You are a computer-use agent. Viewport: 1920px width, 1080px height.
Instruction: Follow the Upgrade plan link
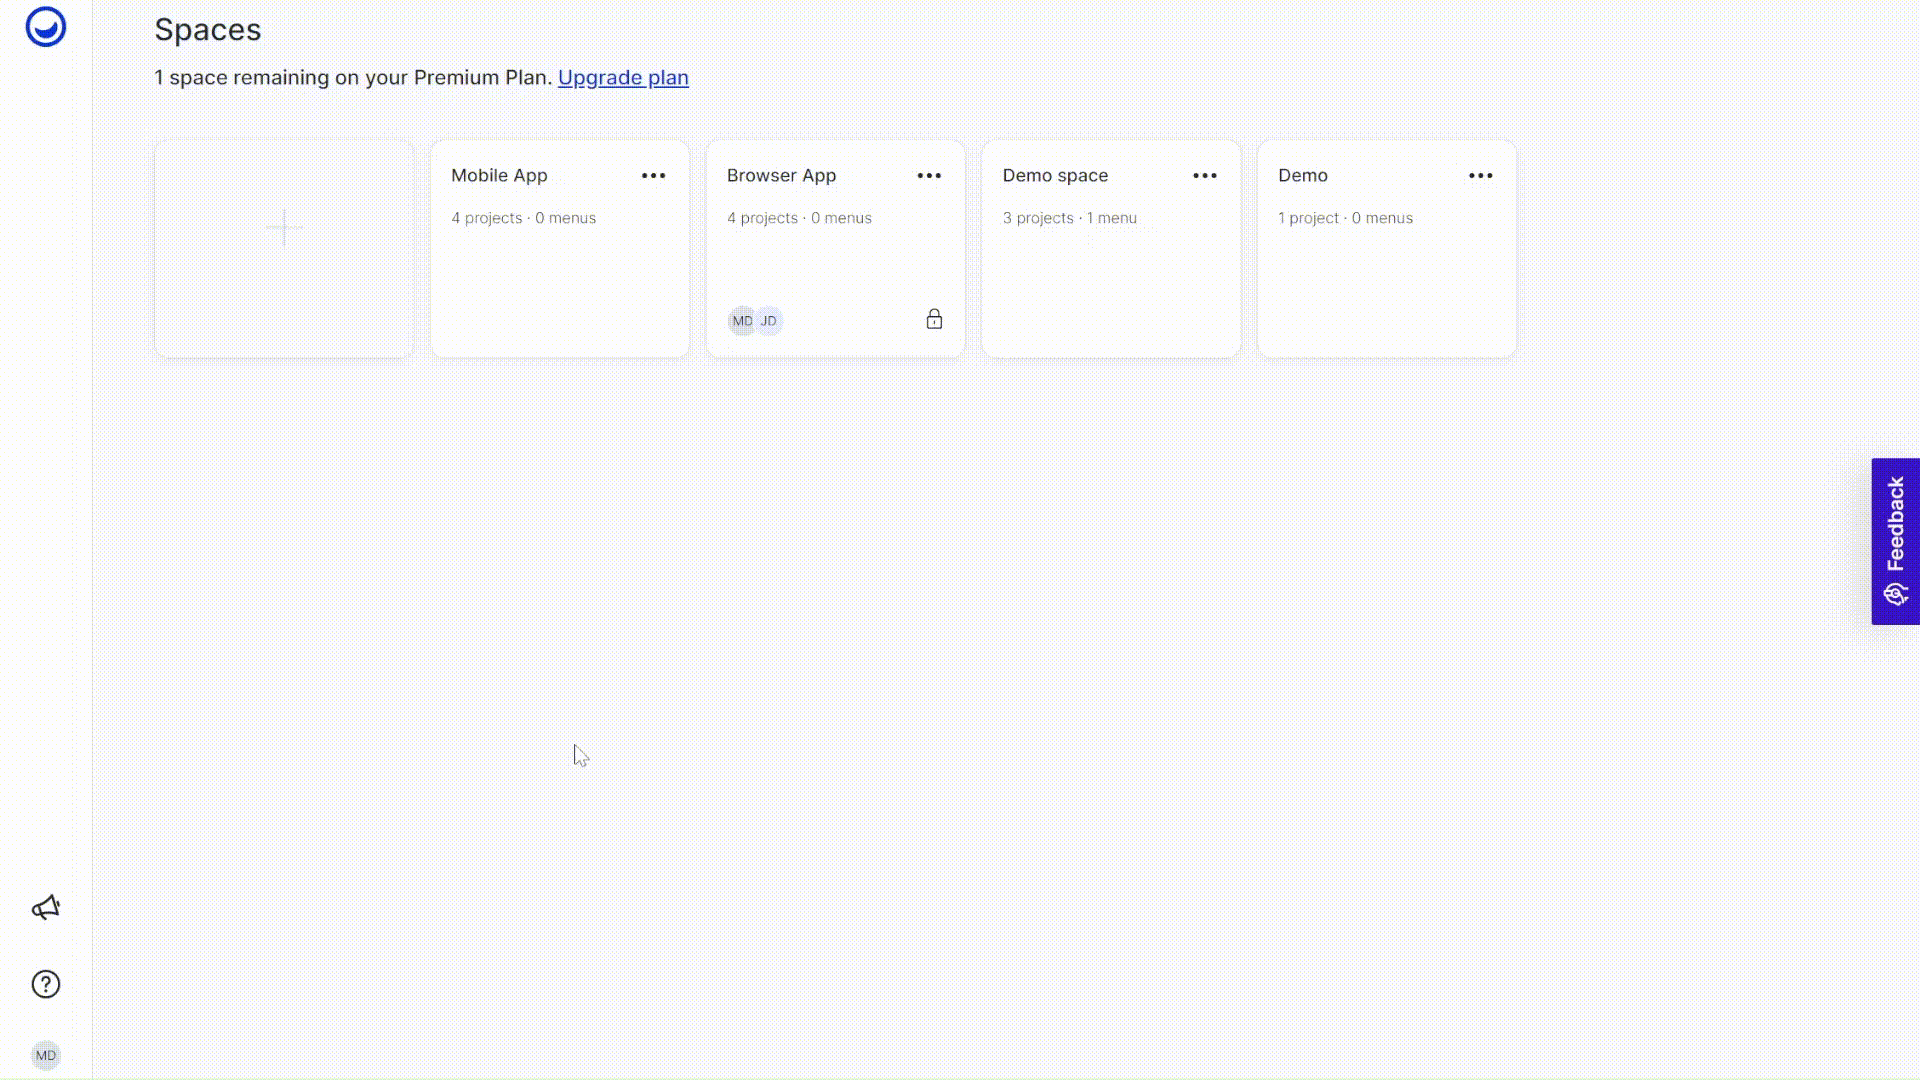point(623,77)
